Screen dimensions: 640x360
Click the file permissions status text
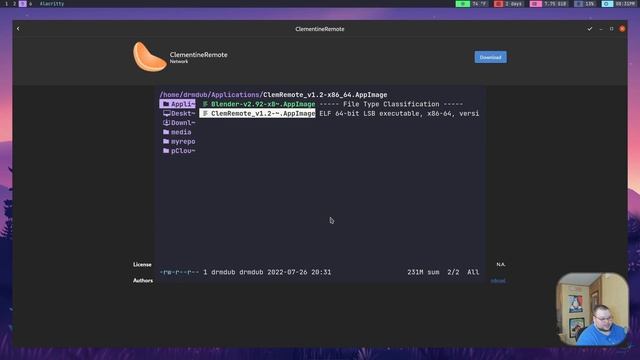179,272
